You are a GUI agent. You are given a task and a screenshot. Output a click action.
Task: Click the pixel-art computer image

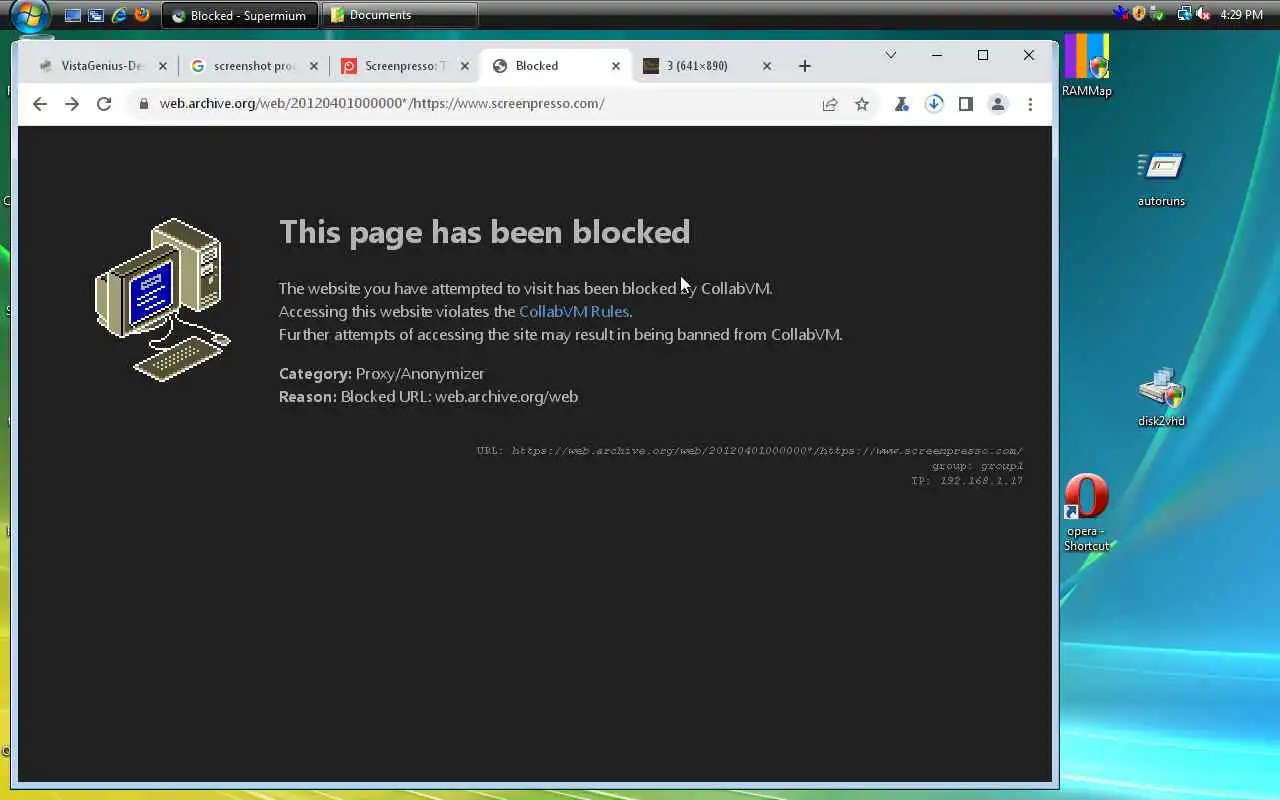click(x=163, y=299)
